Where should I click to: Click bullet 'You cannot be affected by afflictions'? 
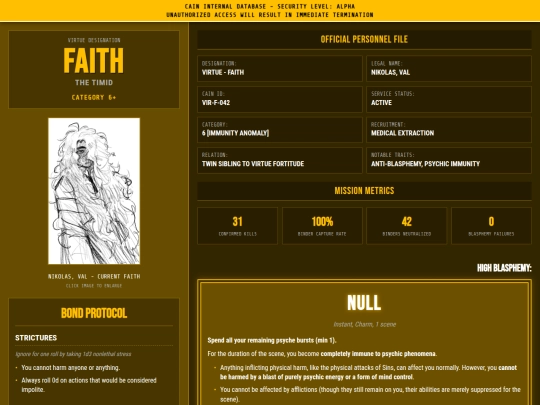(x=370, y=394)
